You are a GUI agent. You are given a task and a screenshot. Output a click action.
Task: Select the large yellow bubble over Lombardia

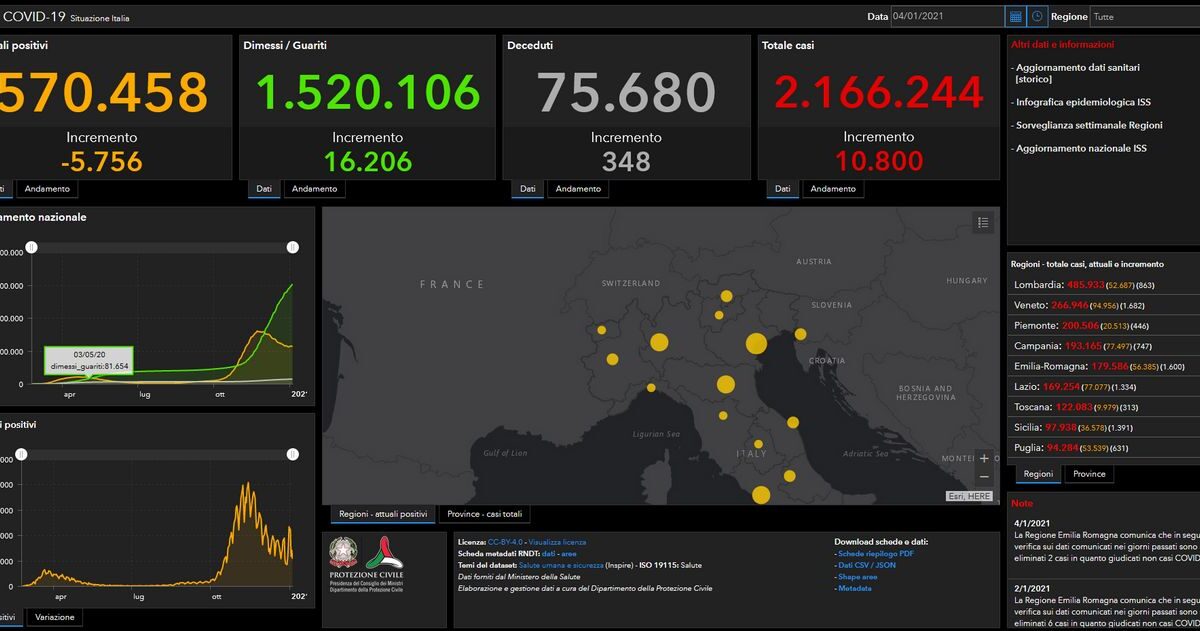click(x=659, y=343)
